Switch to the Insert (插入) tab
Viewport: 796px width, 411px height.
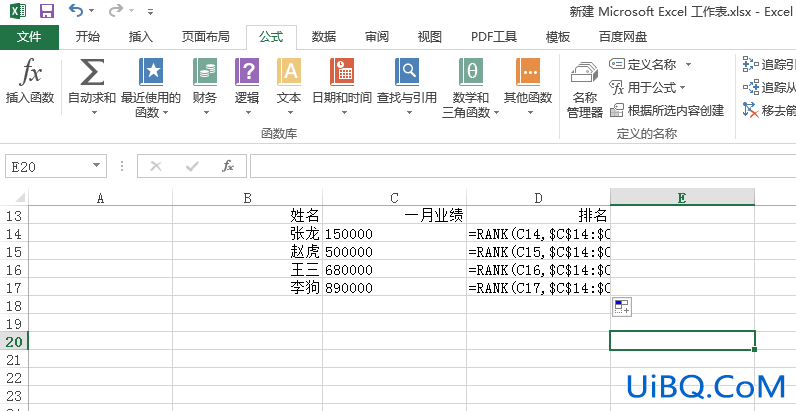141,37
